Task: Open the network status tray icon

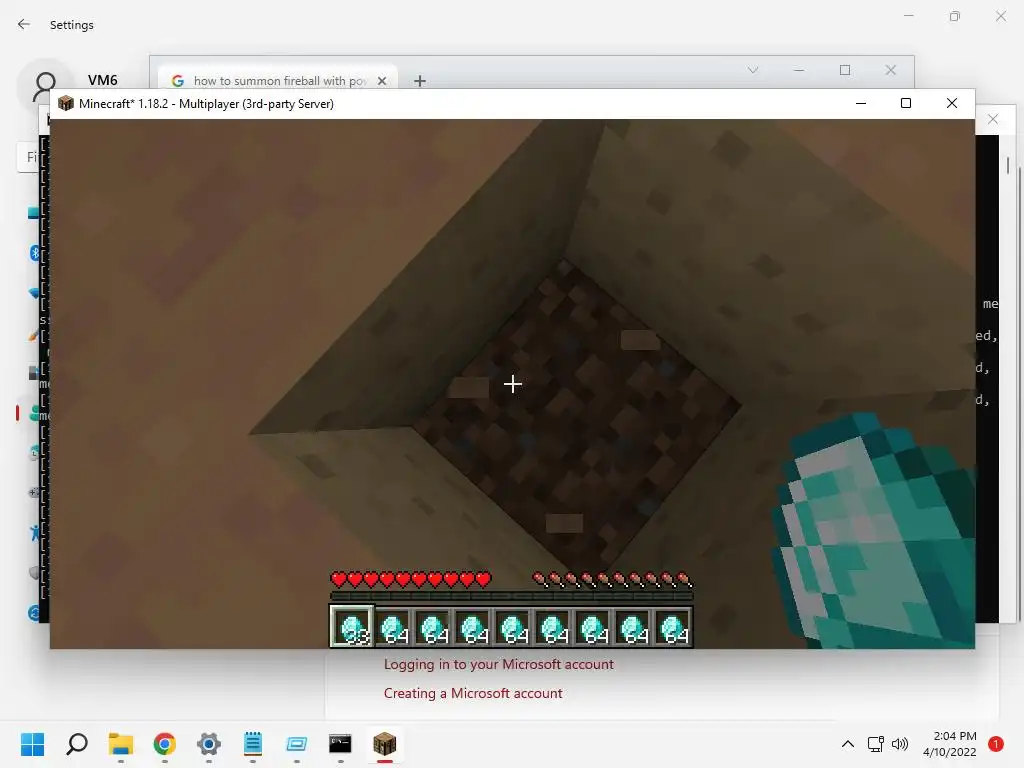Action: click(875, 744)
